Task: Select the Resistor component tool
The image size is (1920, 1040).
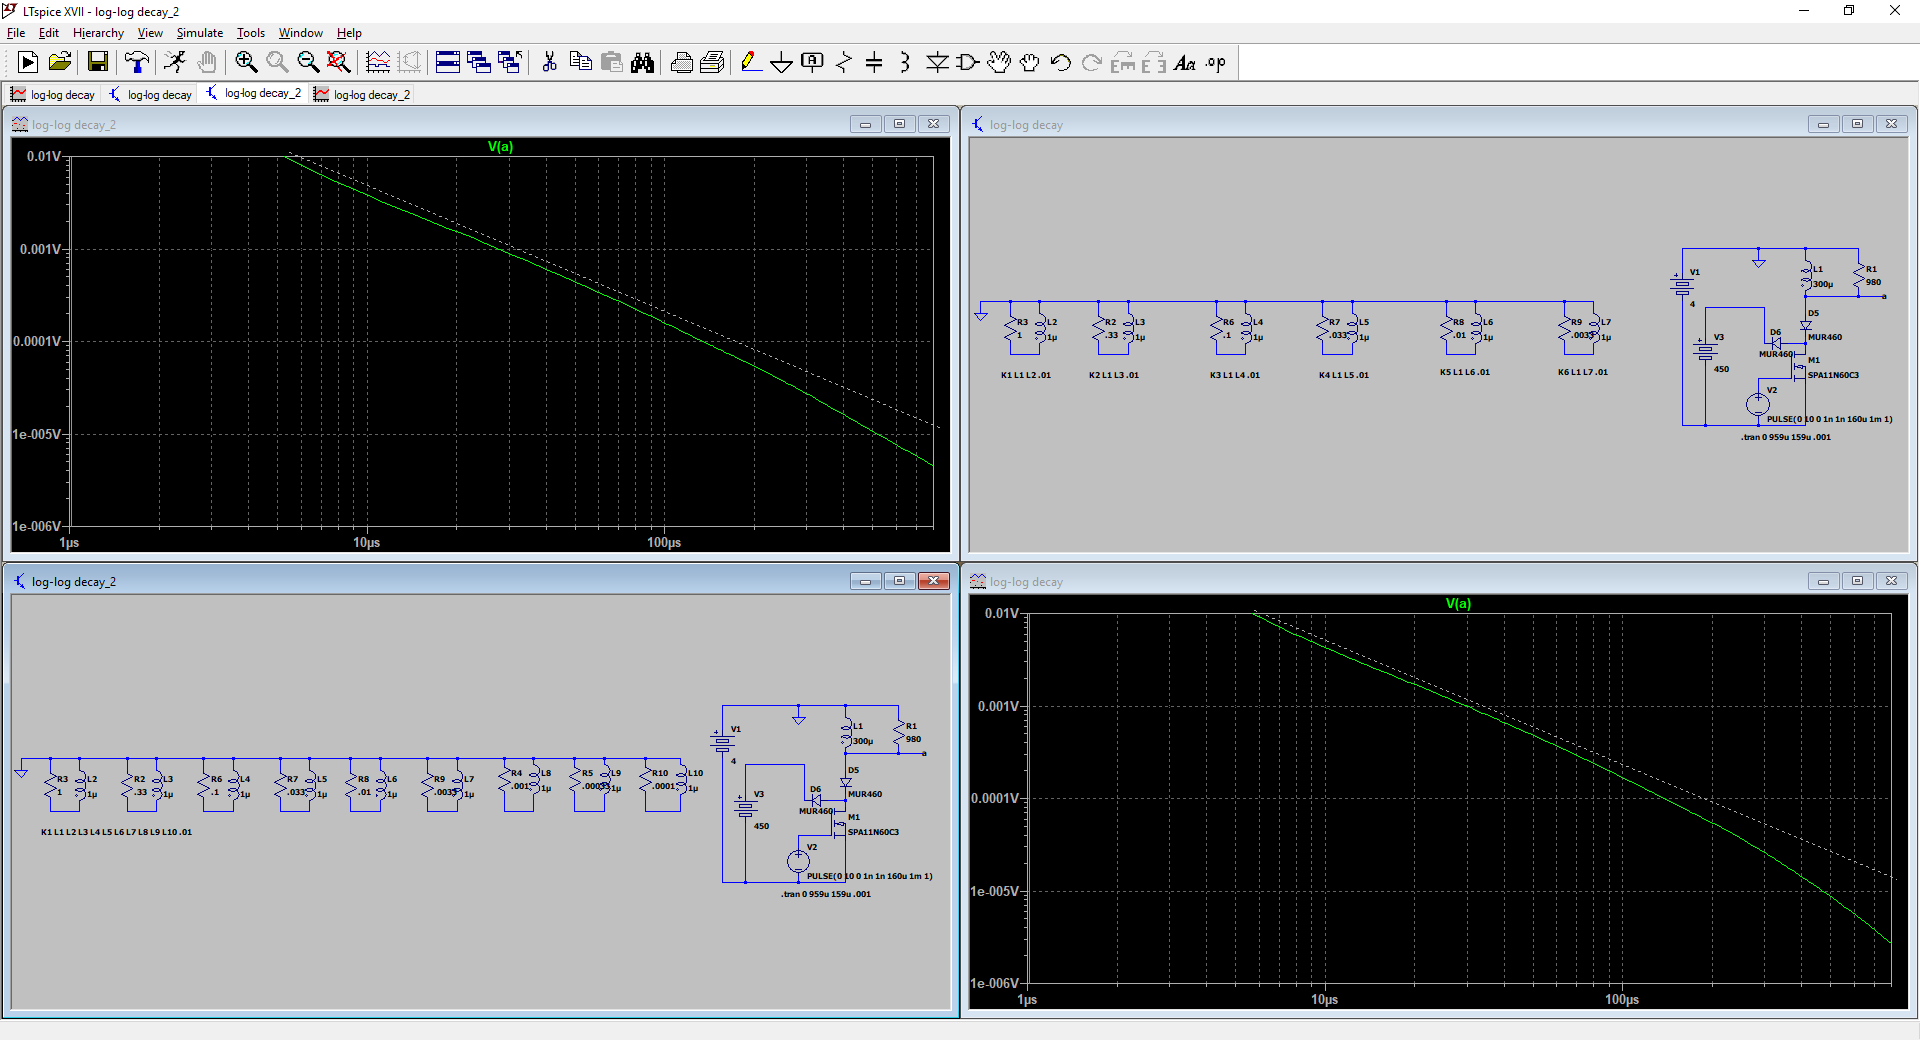Action: tap(844, 63)
